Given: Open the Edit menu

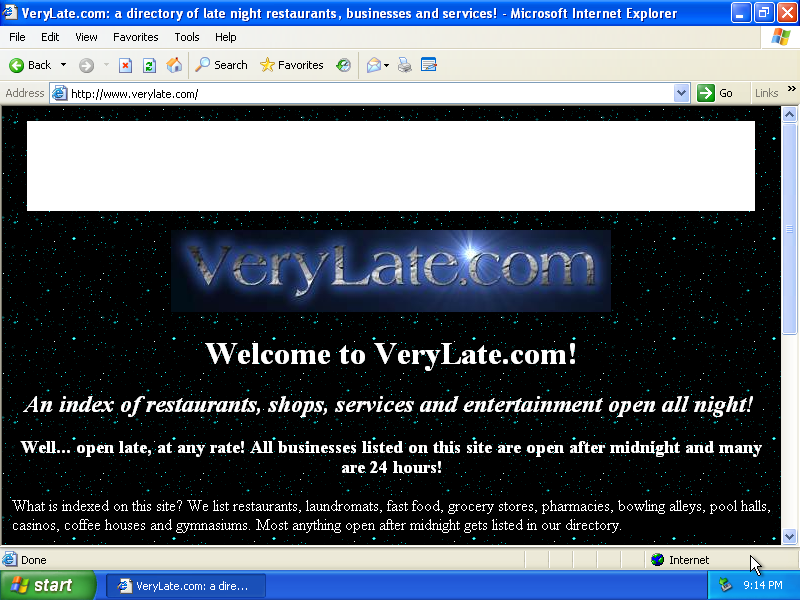Looking at the screenshot, I should 50,37.
